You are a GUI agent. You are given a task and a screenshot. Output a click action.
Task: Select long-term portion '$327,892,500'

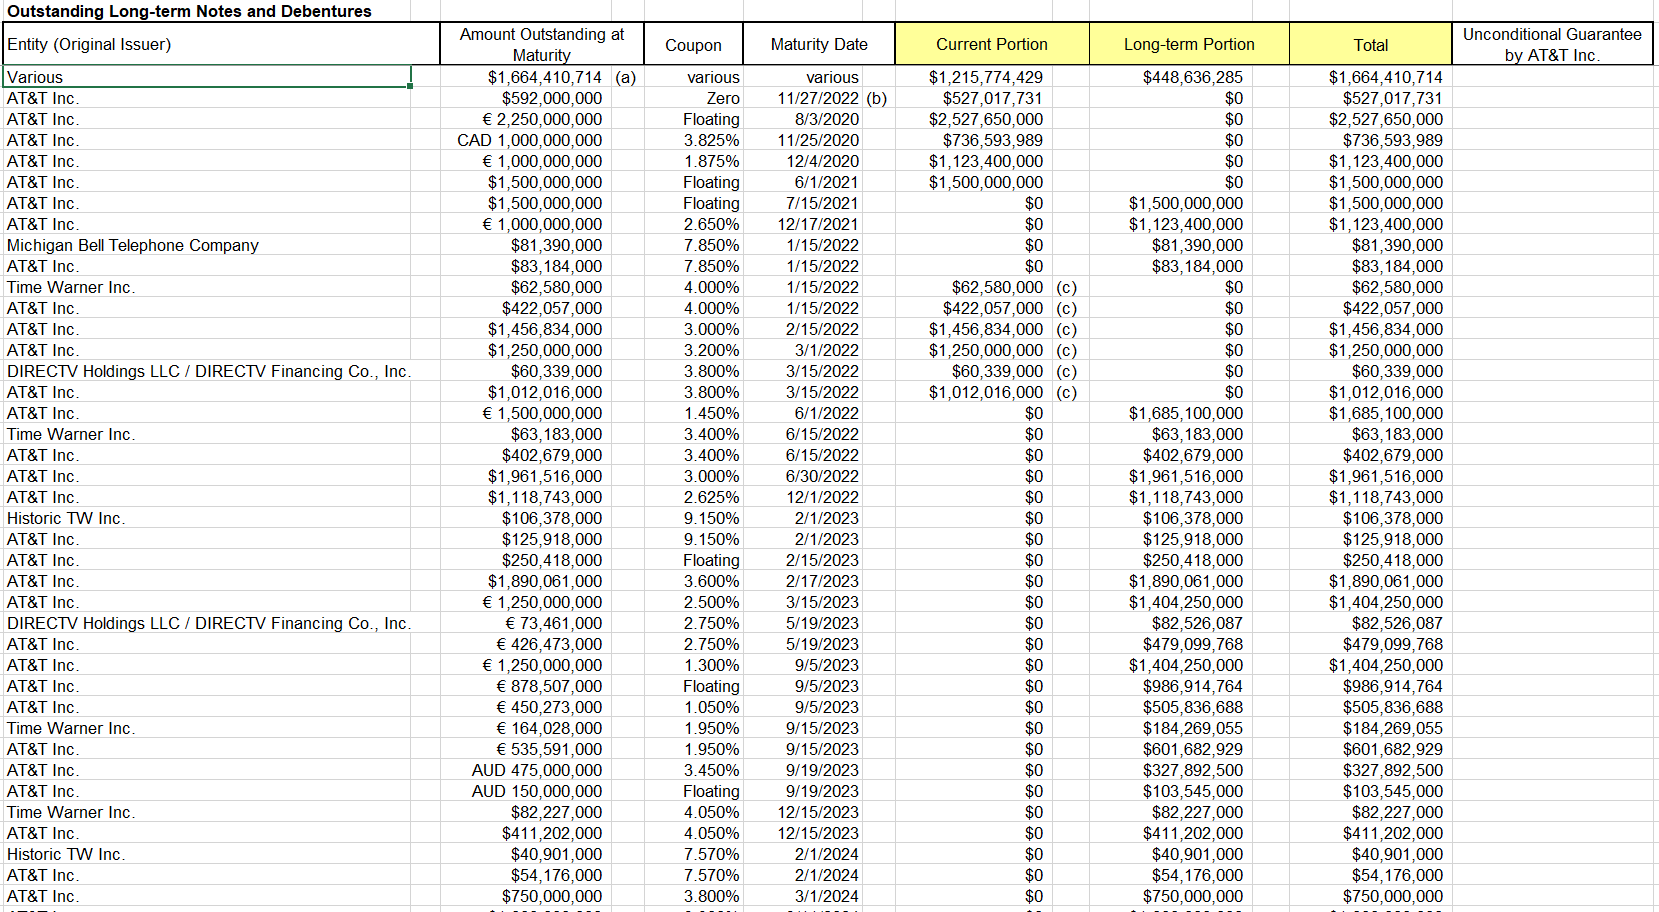[1169, 770]
